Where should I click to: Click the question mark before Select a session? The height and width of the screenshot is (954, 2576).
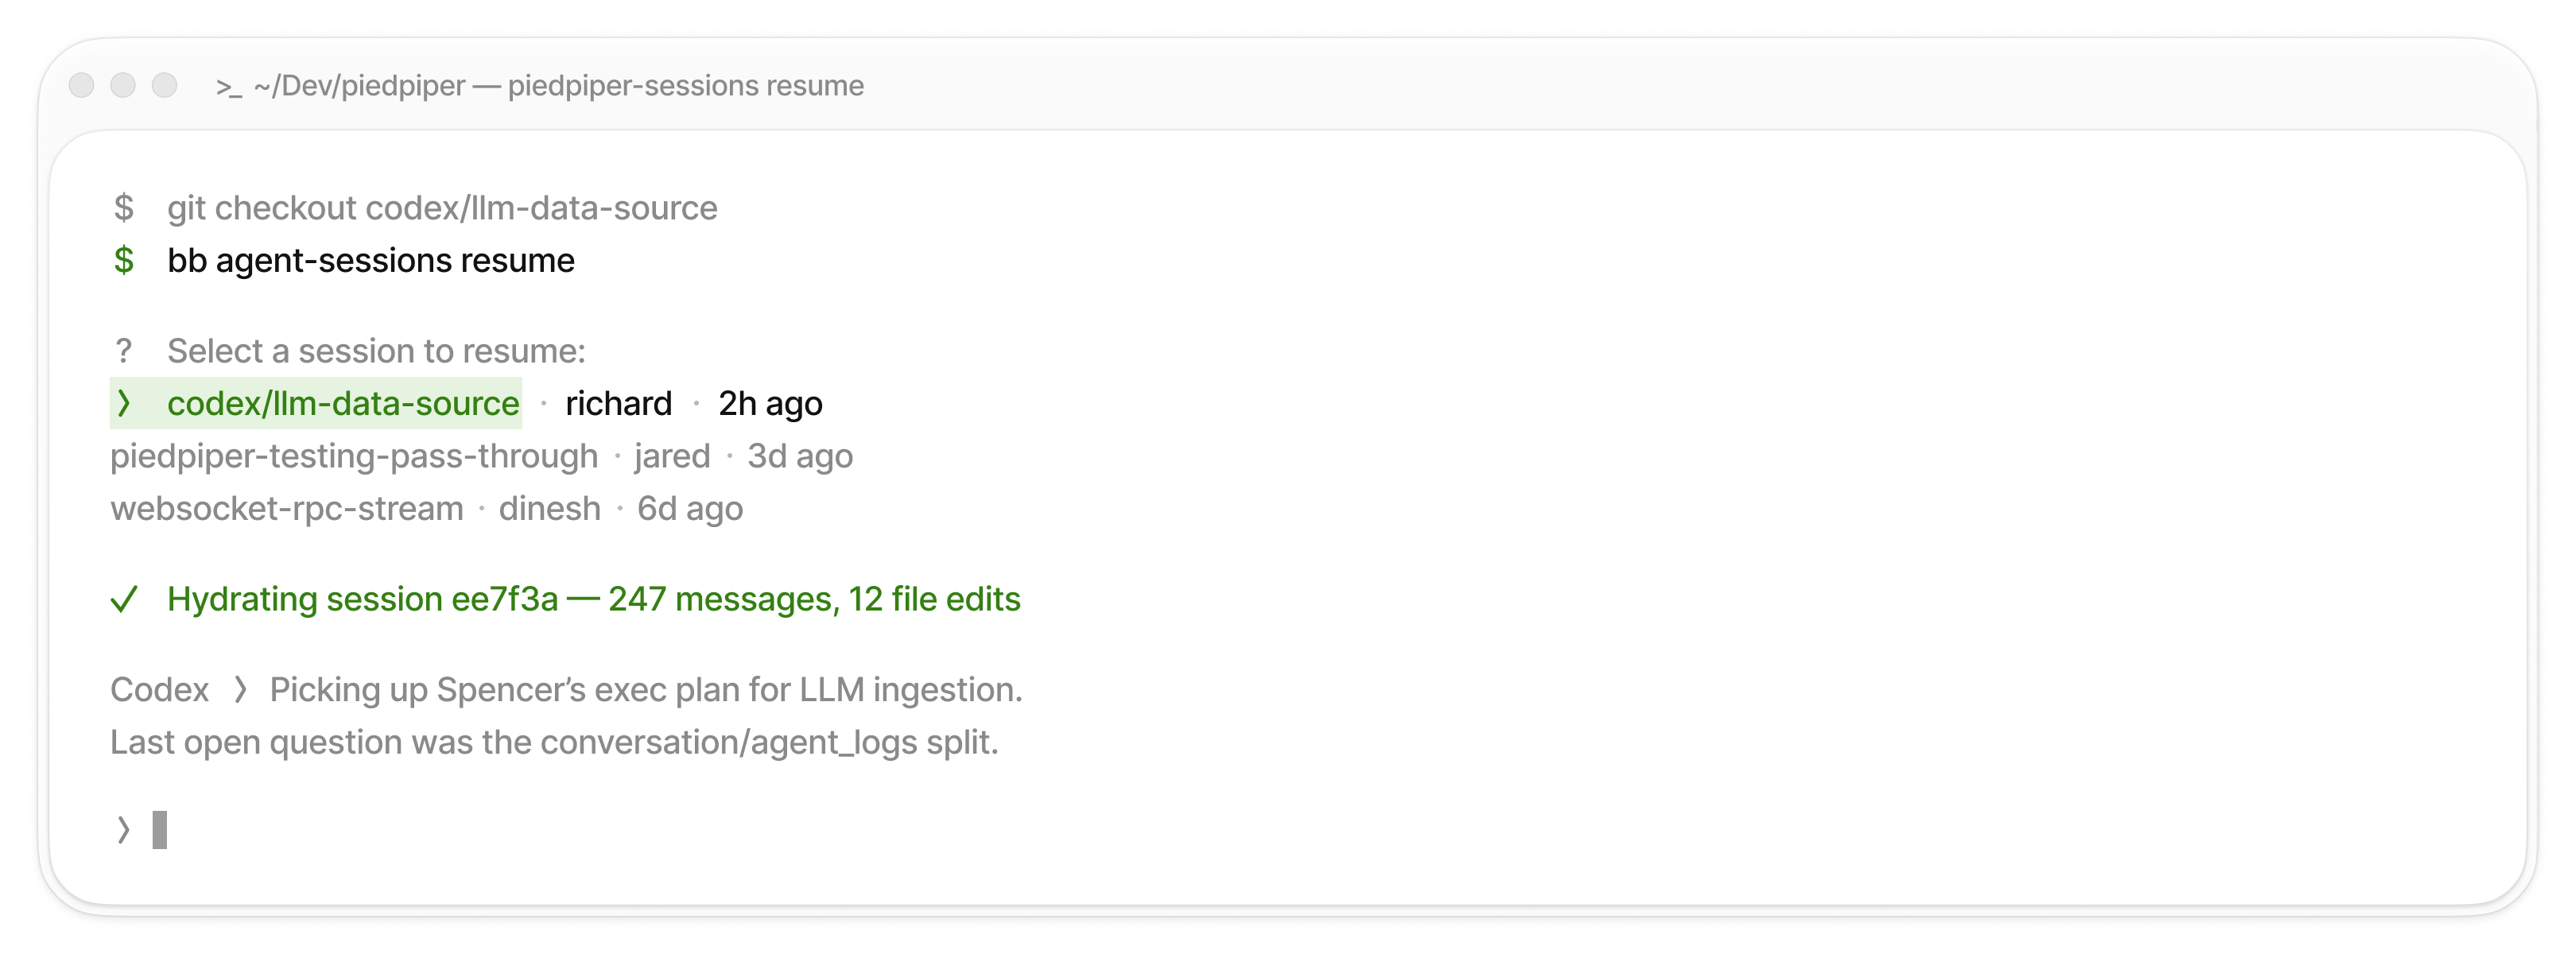tap(123, 351)
